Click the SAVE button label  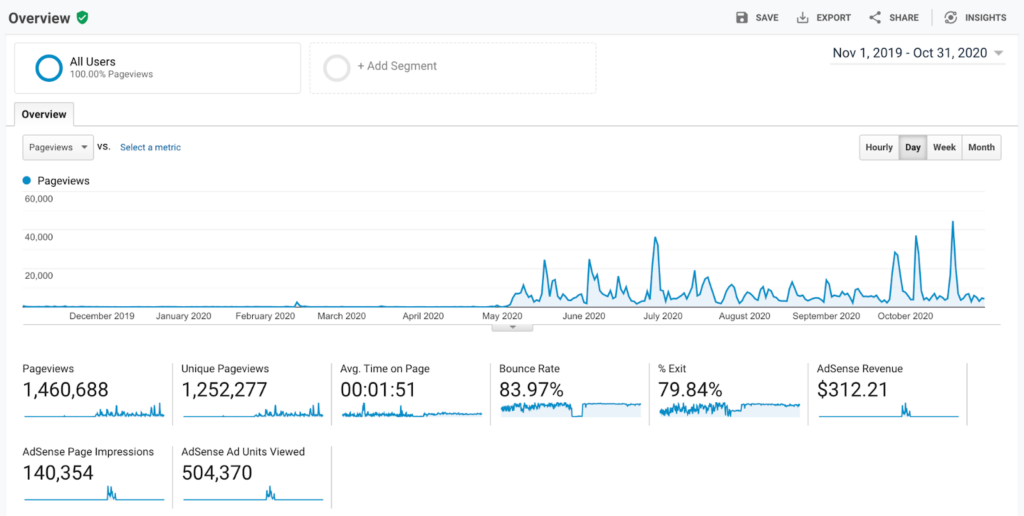tap(767, 18)
